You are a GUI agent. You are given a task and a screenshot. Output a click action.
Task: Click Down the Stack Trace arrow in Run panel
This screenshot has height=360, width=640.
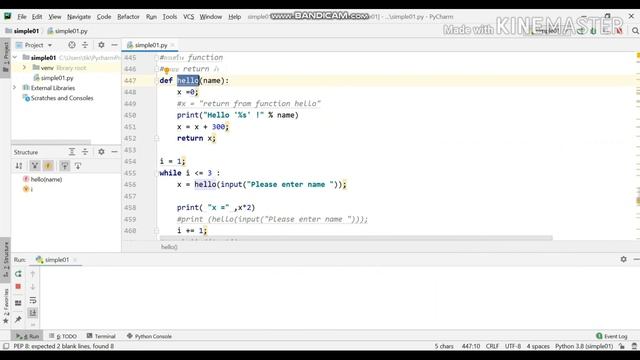pyautogui.click(x=33, y=287)
